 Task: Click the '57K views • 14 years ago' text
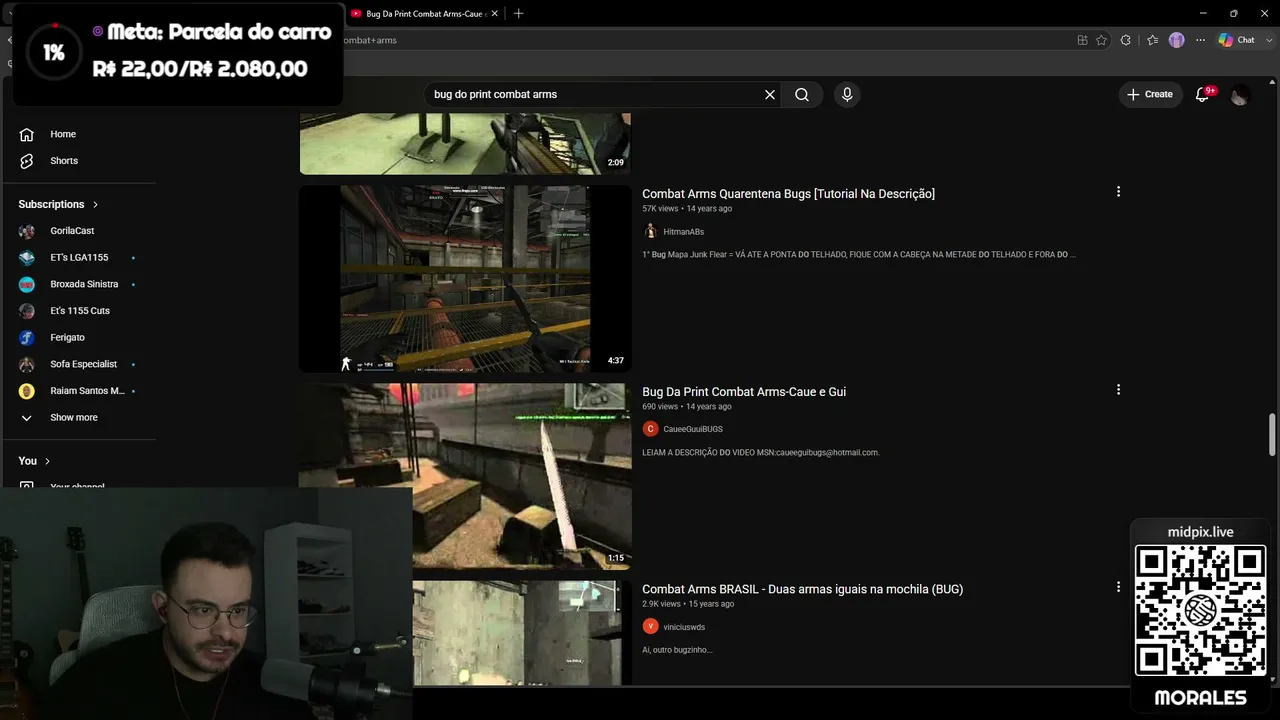coord(687,209)
